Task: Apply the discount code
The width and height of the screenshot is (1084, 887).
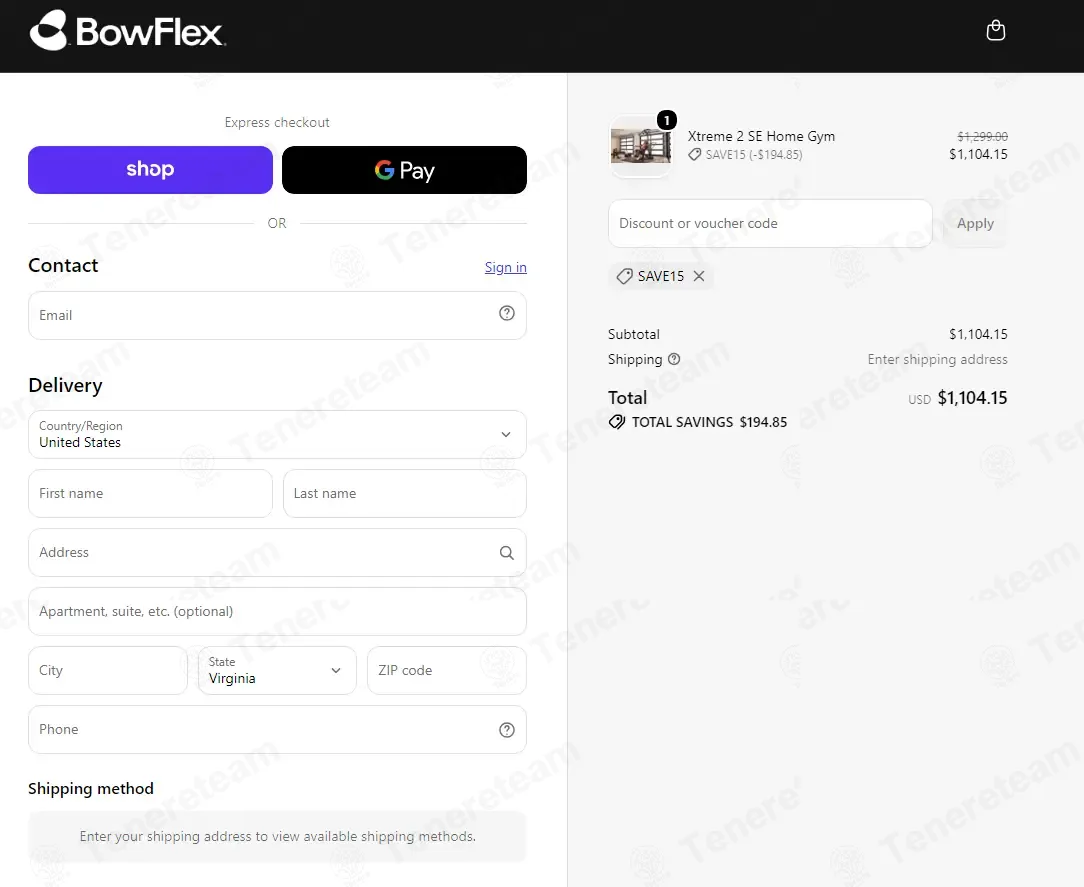Action: pos(975,223)
